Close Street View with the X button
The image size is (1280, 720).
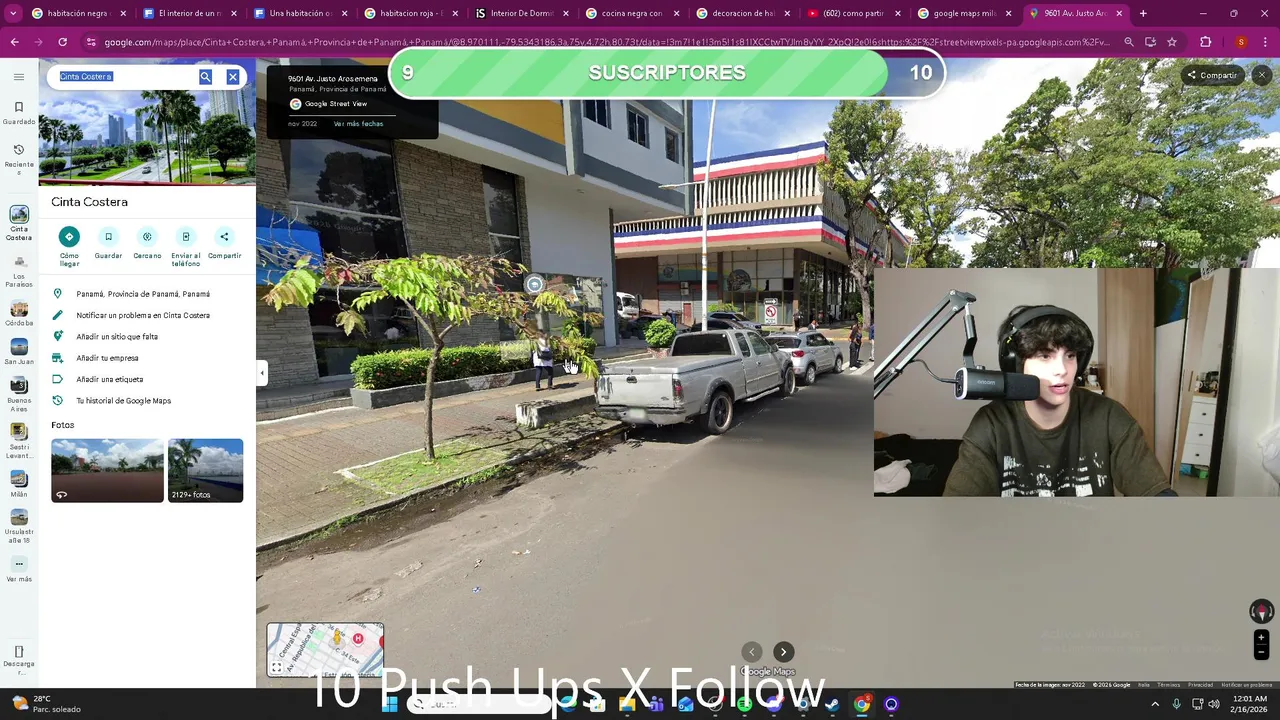click(x=1262, y=75)
